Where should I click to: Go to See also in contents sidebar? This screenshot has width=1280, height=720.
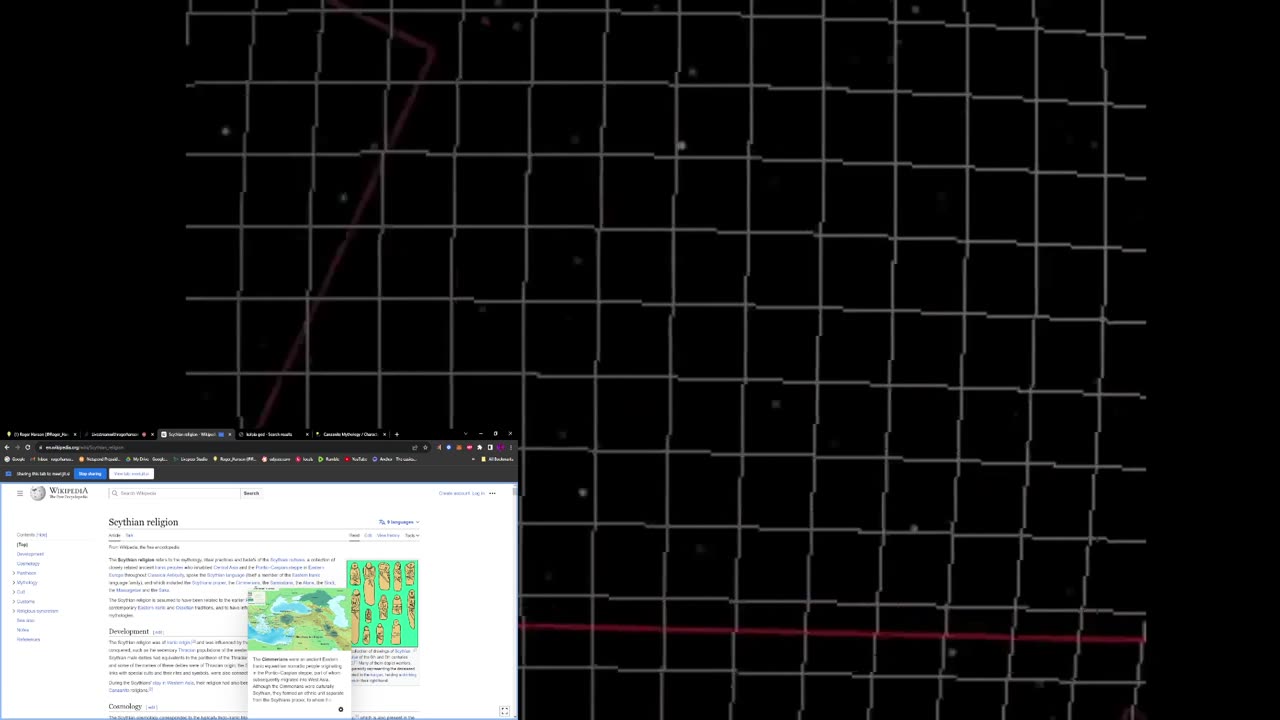point(25,620)
